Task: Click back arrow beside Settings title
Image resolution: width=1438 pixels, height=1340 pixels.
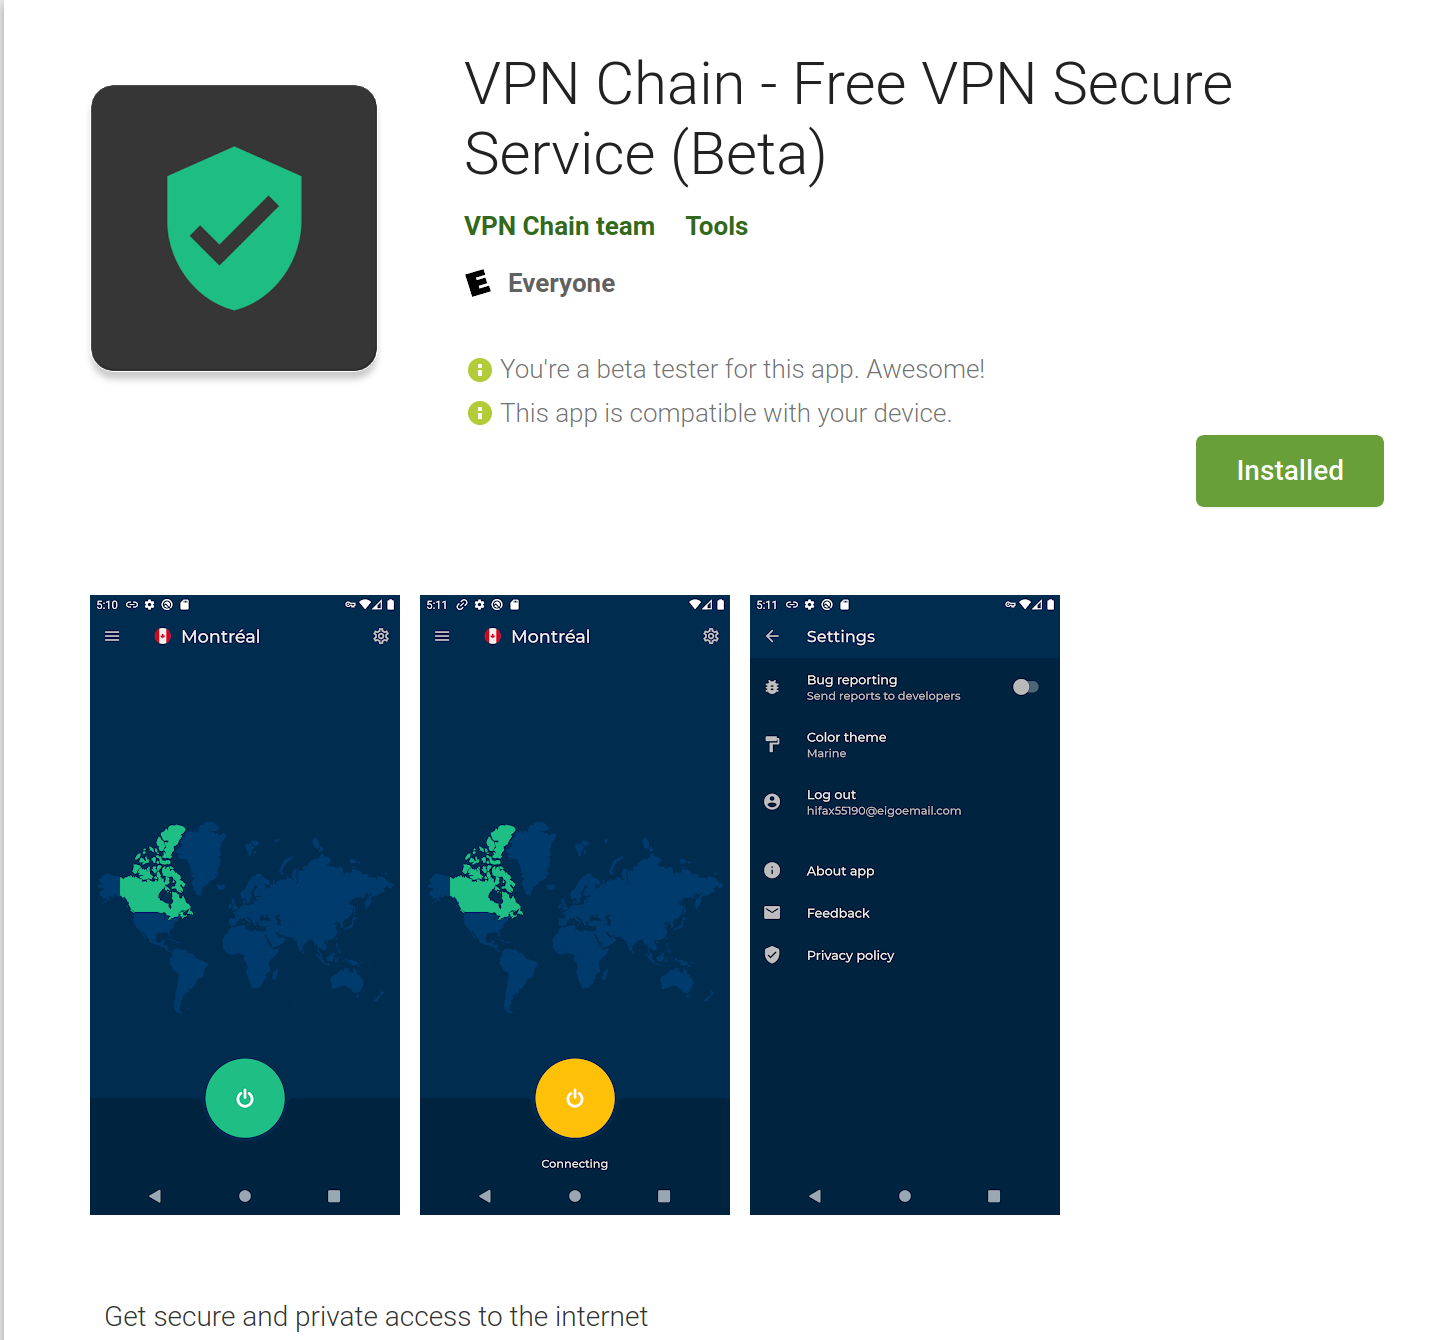Action: pyautogui.click(x=772, y=636)
